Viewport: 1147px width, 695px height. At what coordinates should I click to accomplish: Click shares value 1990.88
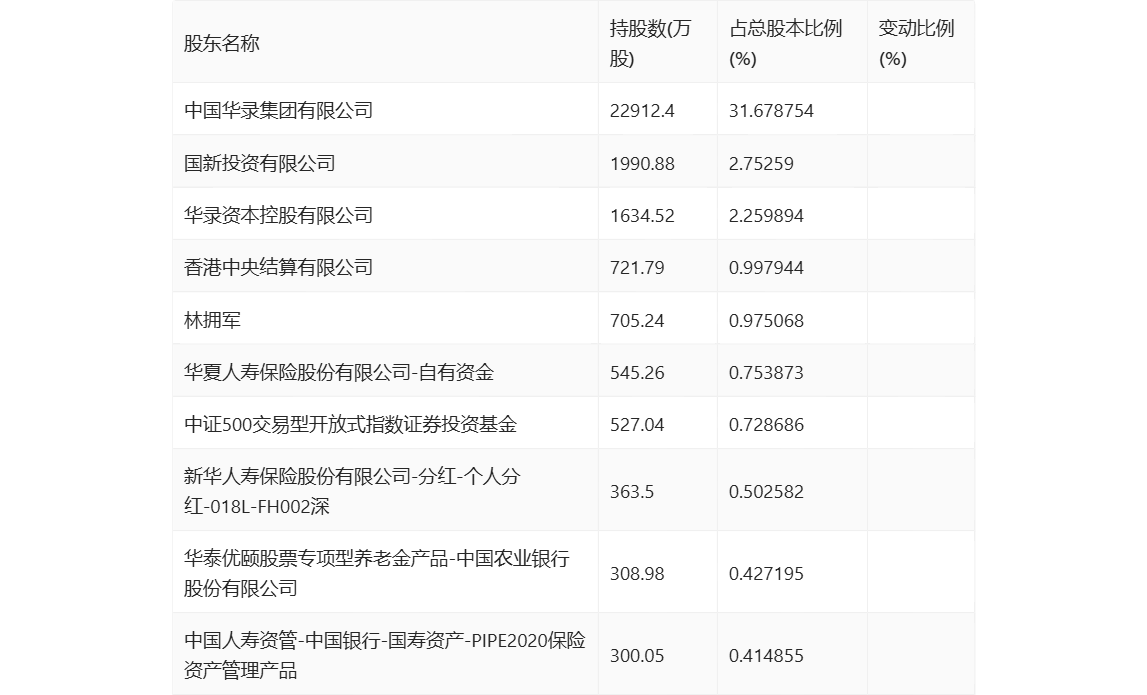642,164
